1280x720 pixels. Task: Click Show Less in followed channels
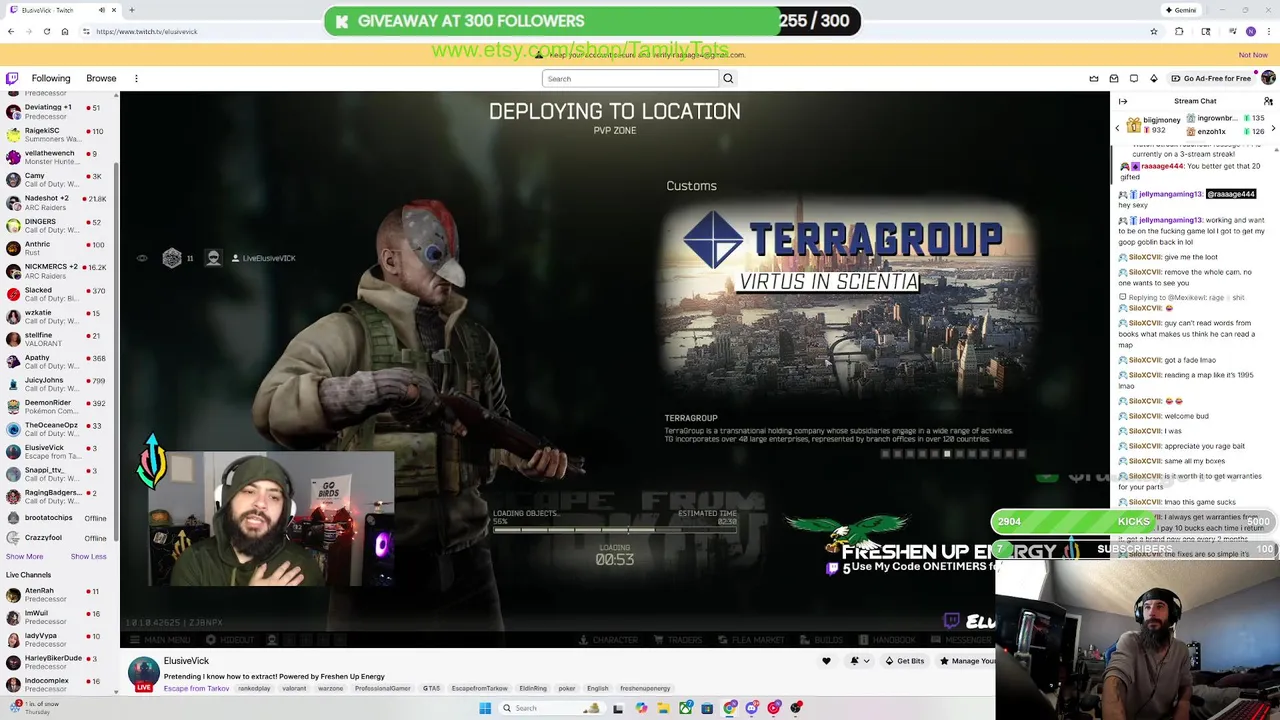[x=88, y=557]
